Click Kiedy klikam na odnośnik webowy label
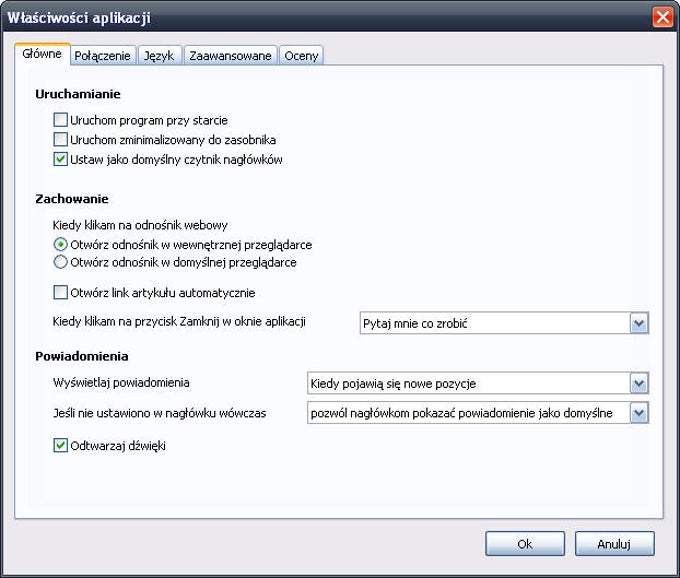This screenshot has height=578, width=680. coord(140,225)
